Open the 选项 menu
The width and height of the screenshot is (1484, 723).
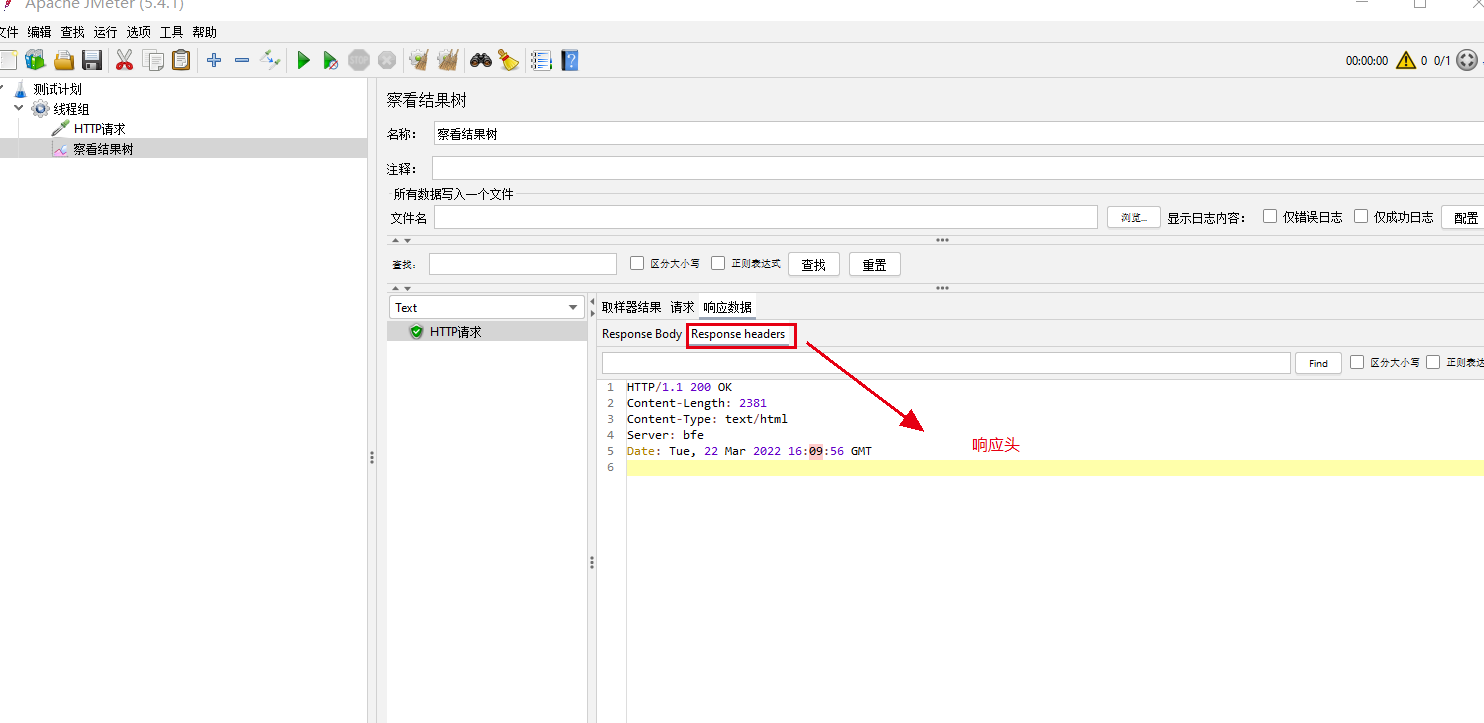[139, 32]
